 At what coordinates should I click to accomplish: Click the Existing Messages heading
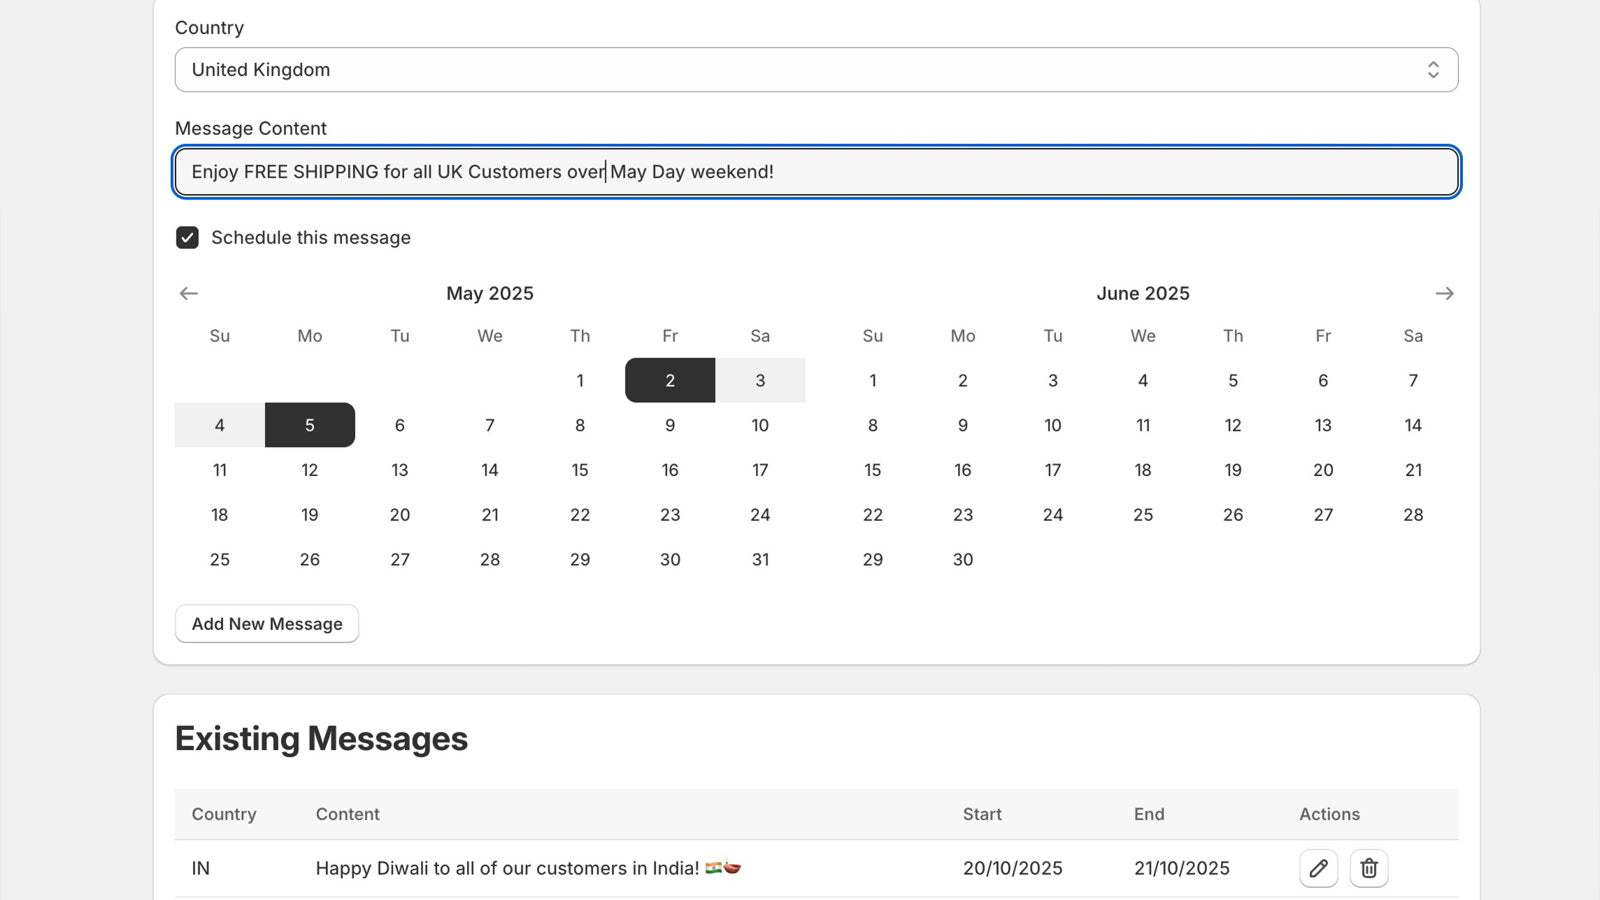pos(321,739)
